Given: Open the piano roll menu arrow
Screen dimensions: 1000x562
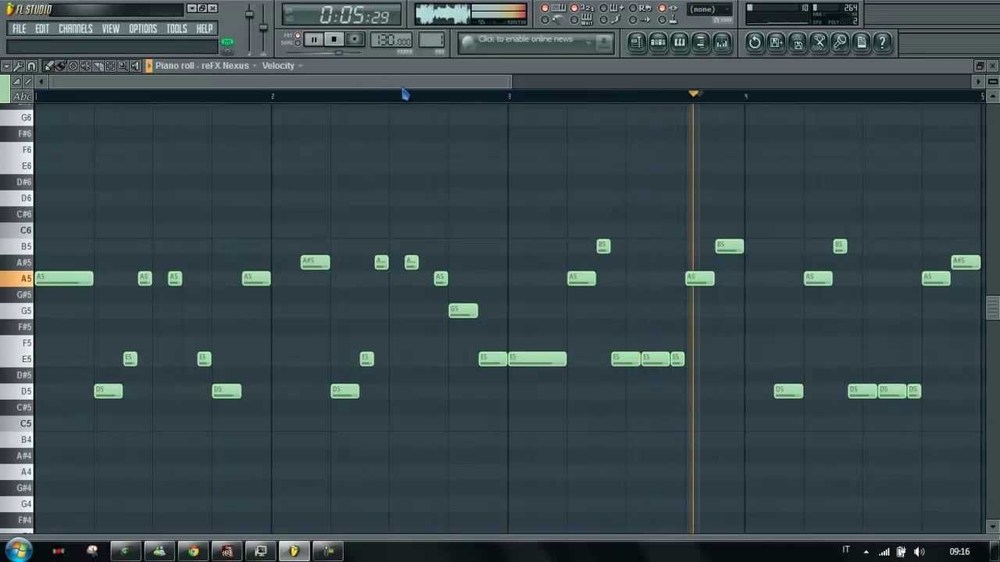Looking at the screenshot, I should point(6,66).
